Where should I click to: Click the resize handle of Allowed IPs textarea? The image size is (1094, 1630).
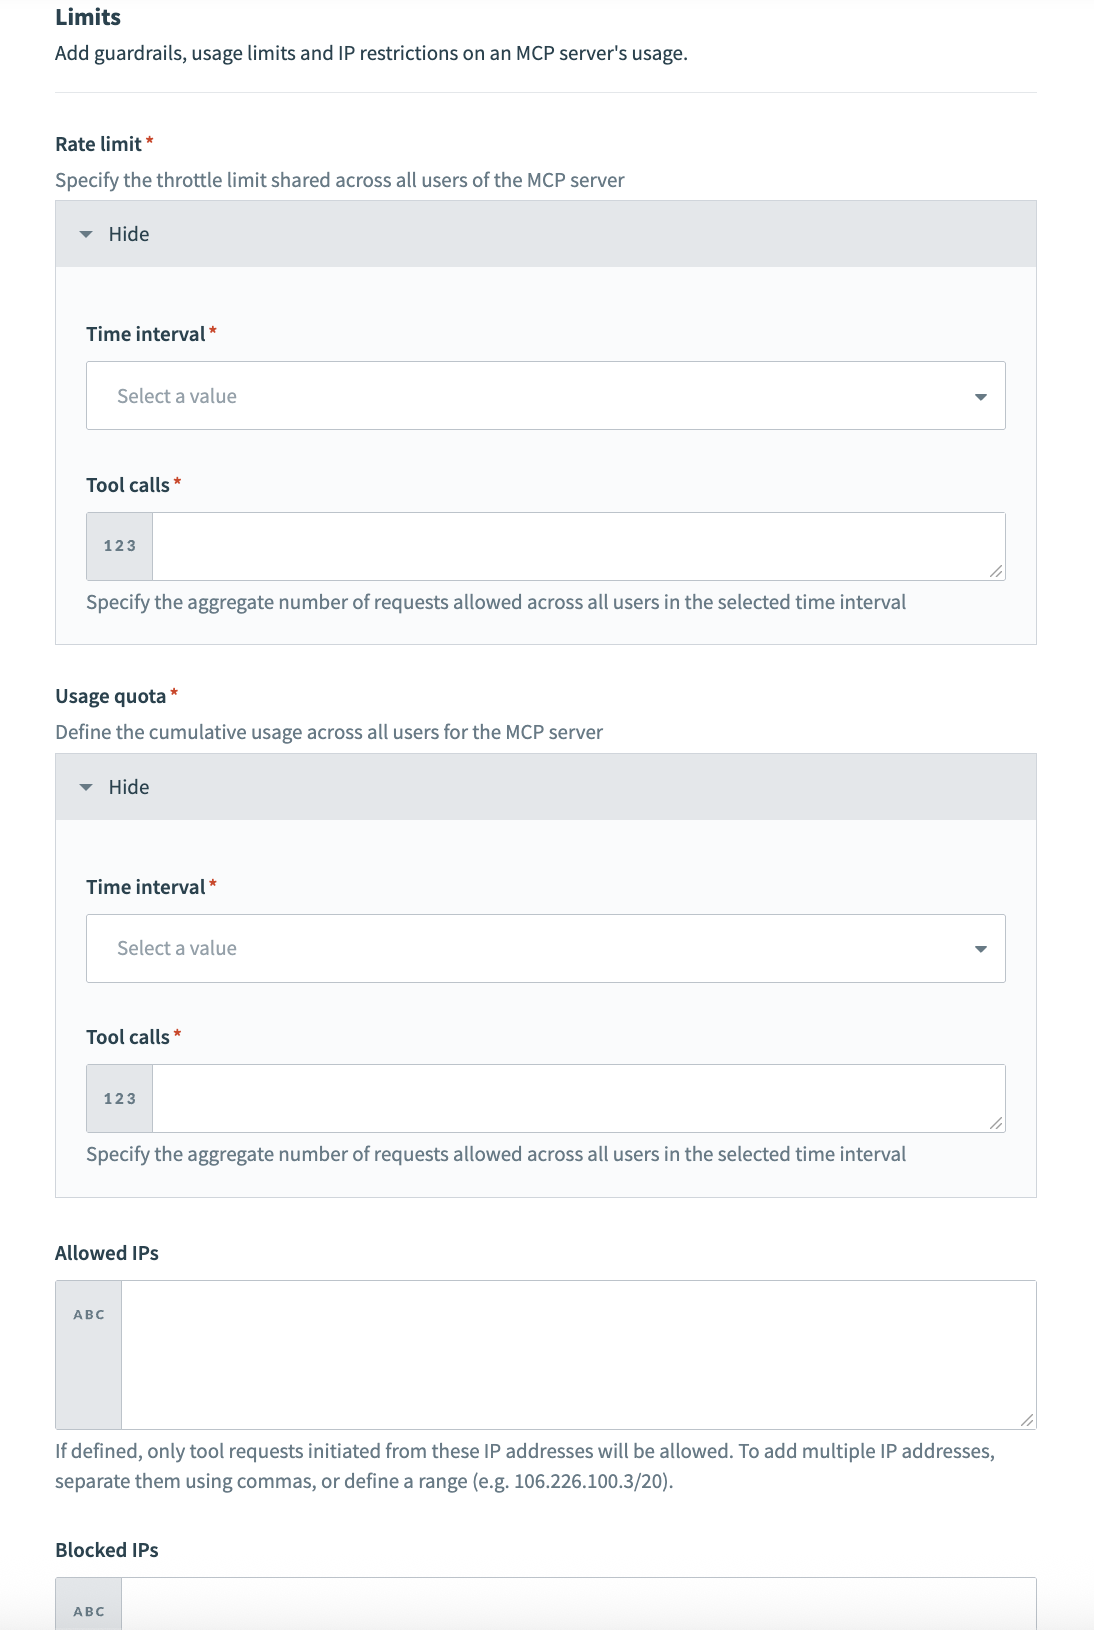click(1027, 1420)
